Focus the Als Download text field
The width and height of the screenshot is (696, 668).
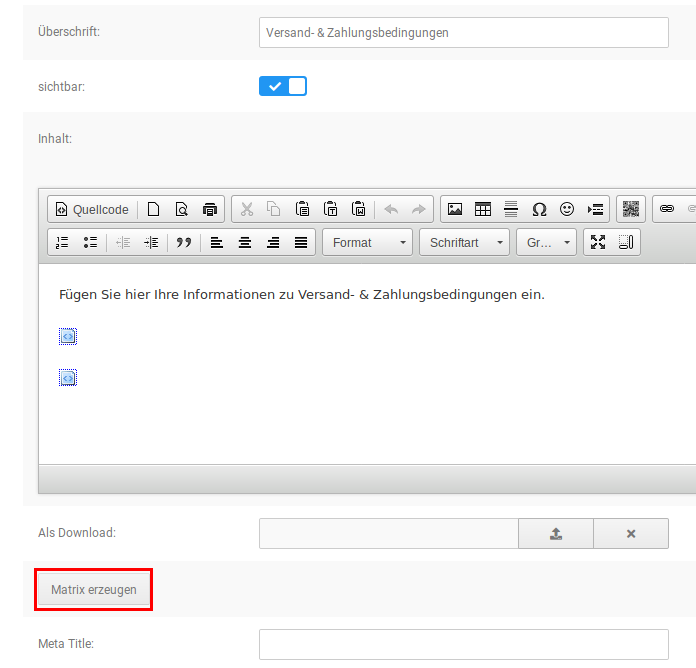pos(389,534)
